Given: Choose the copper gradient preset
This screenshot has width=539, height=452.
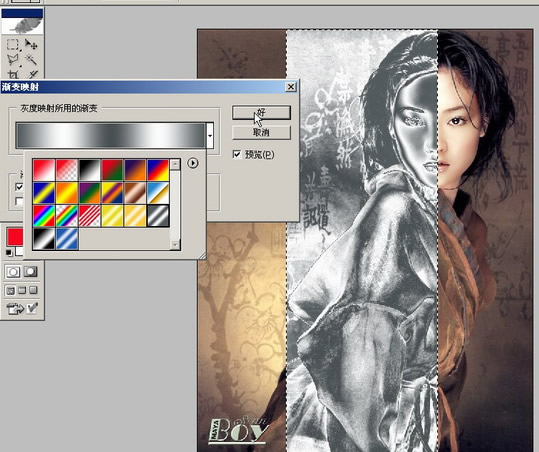Looking at the screenshot, I should pos(135,193).
